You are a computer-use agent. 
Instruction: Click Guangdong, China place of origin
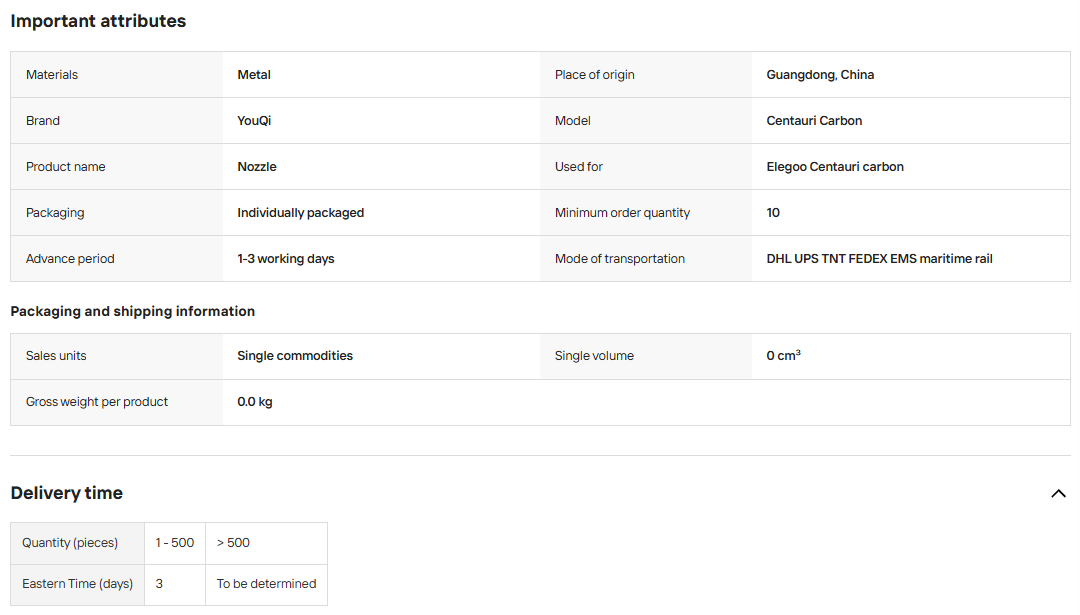click(x=820, y=74)
